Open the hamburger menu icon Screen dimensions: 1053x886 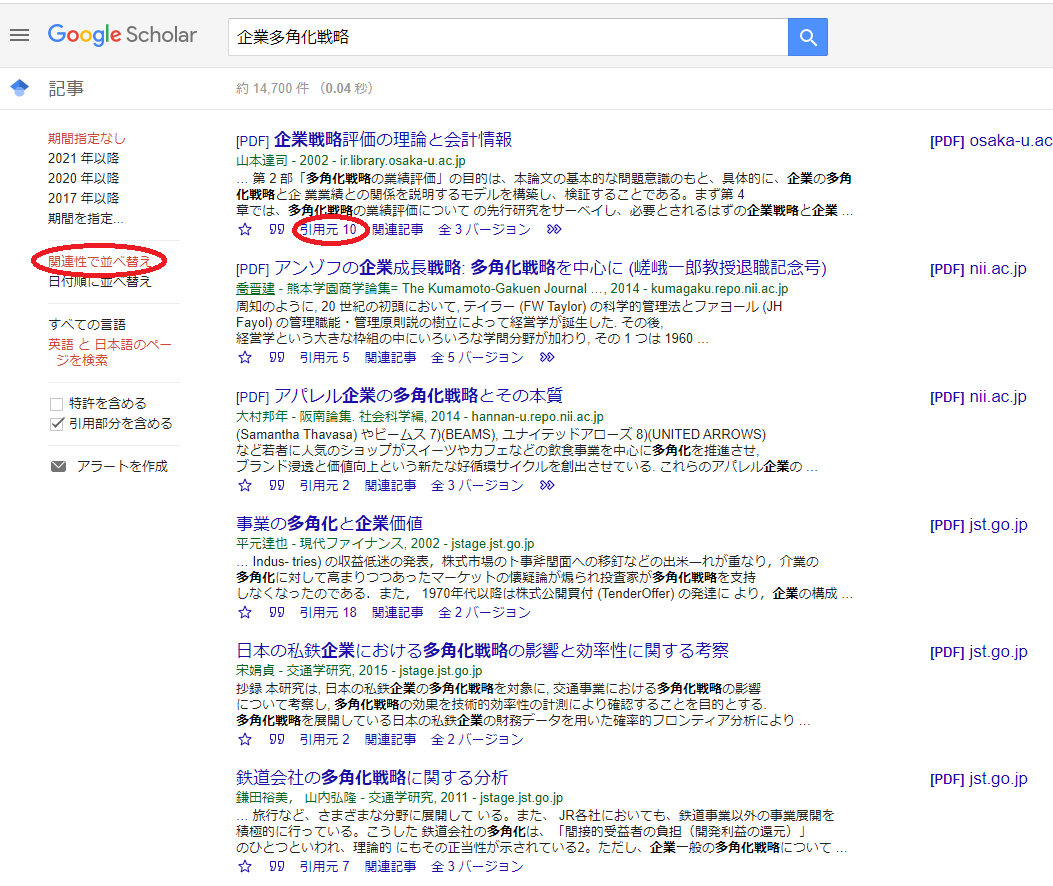(19, 36)
